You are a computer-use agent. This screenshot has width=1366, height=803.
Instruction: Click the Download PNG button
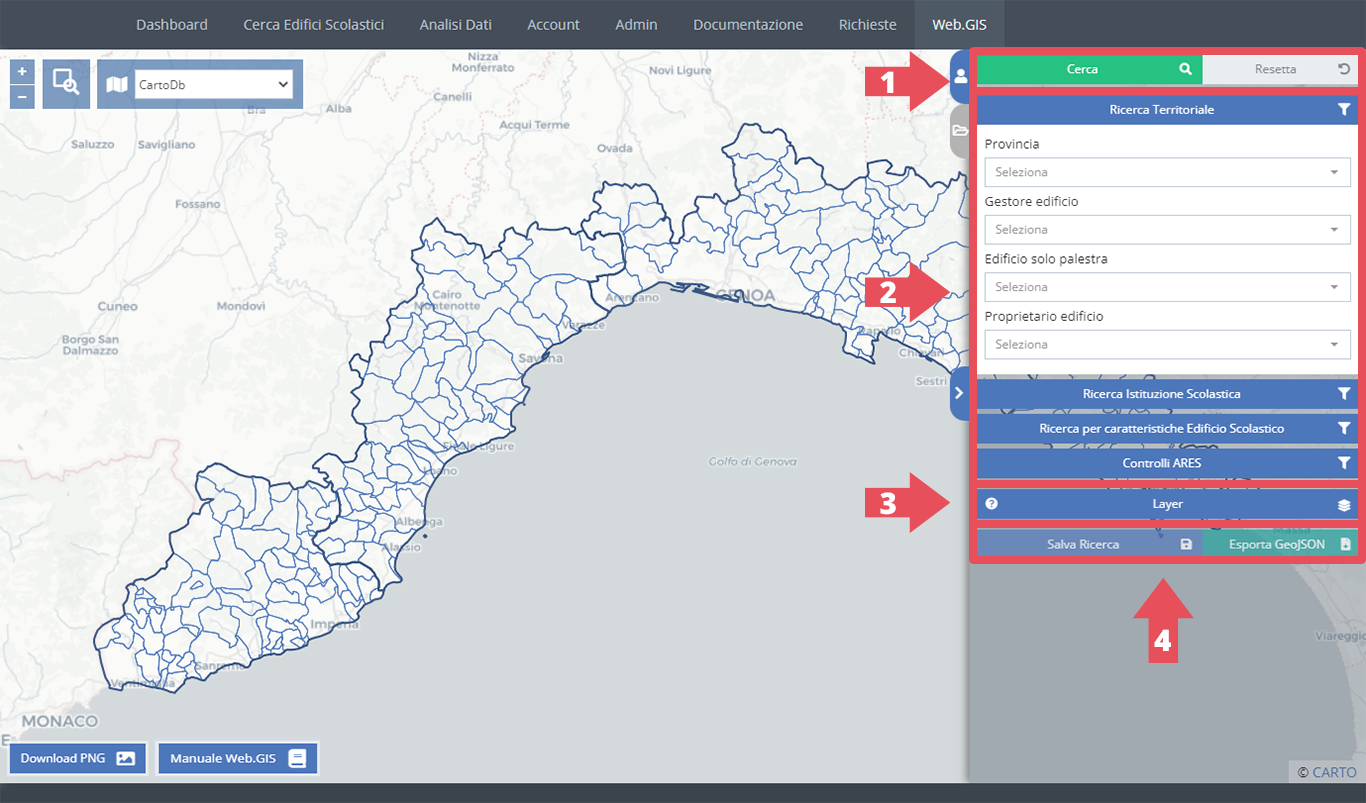(78, 758)
